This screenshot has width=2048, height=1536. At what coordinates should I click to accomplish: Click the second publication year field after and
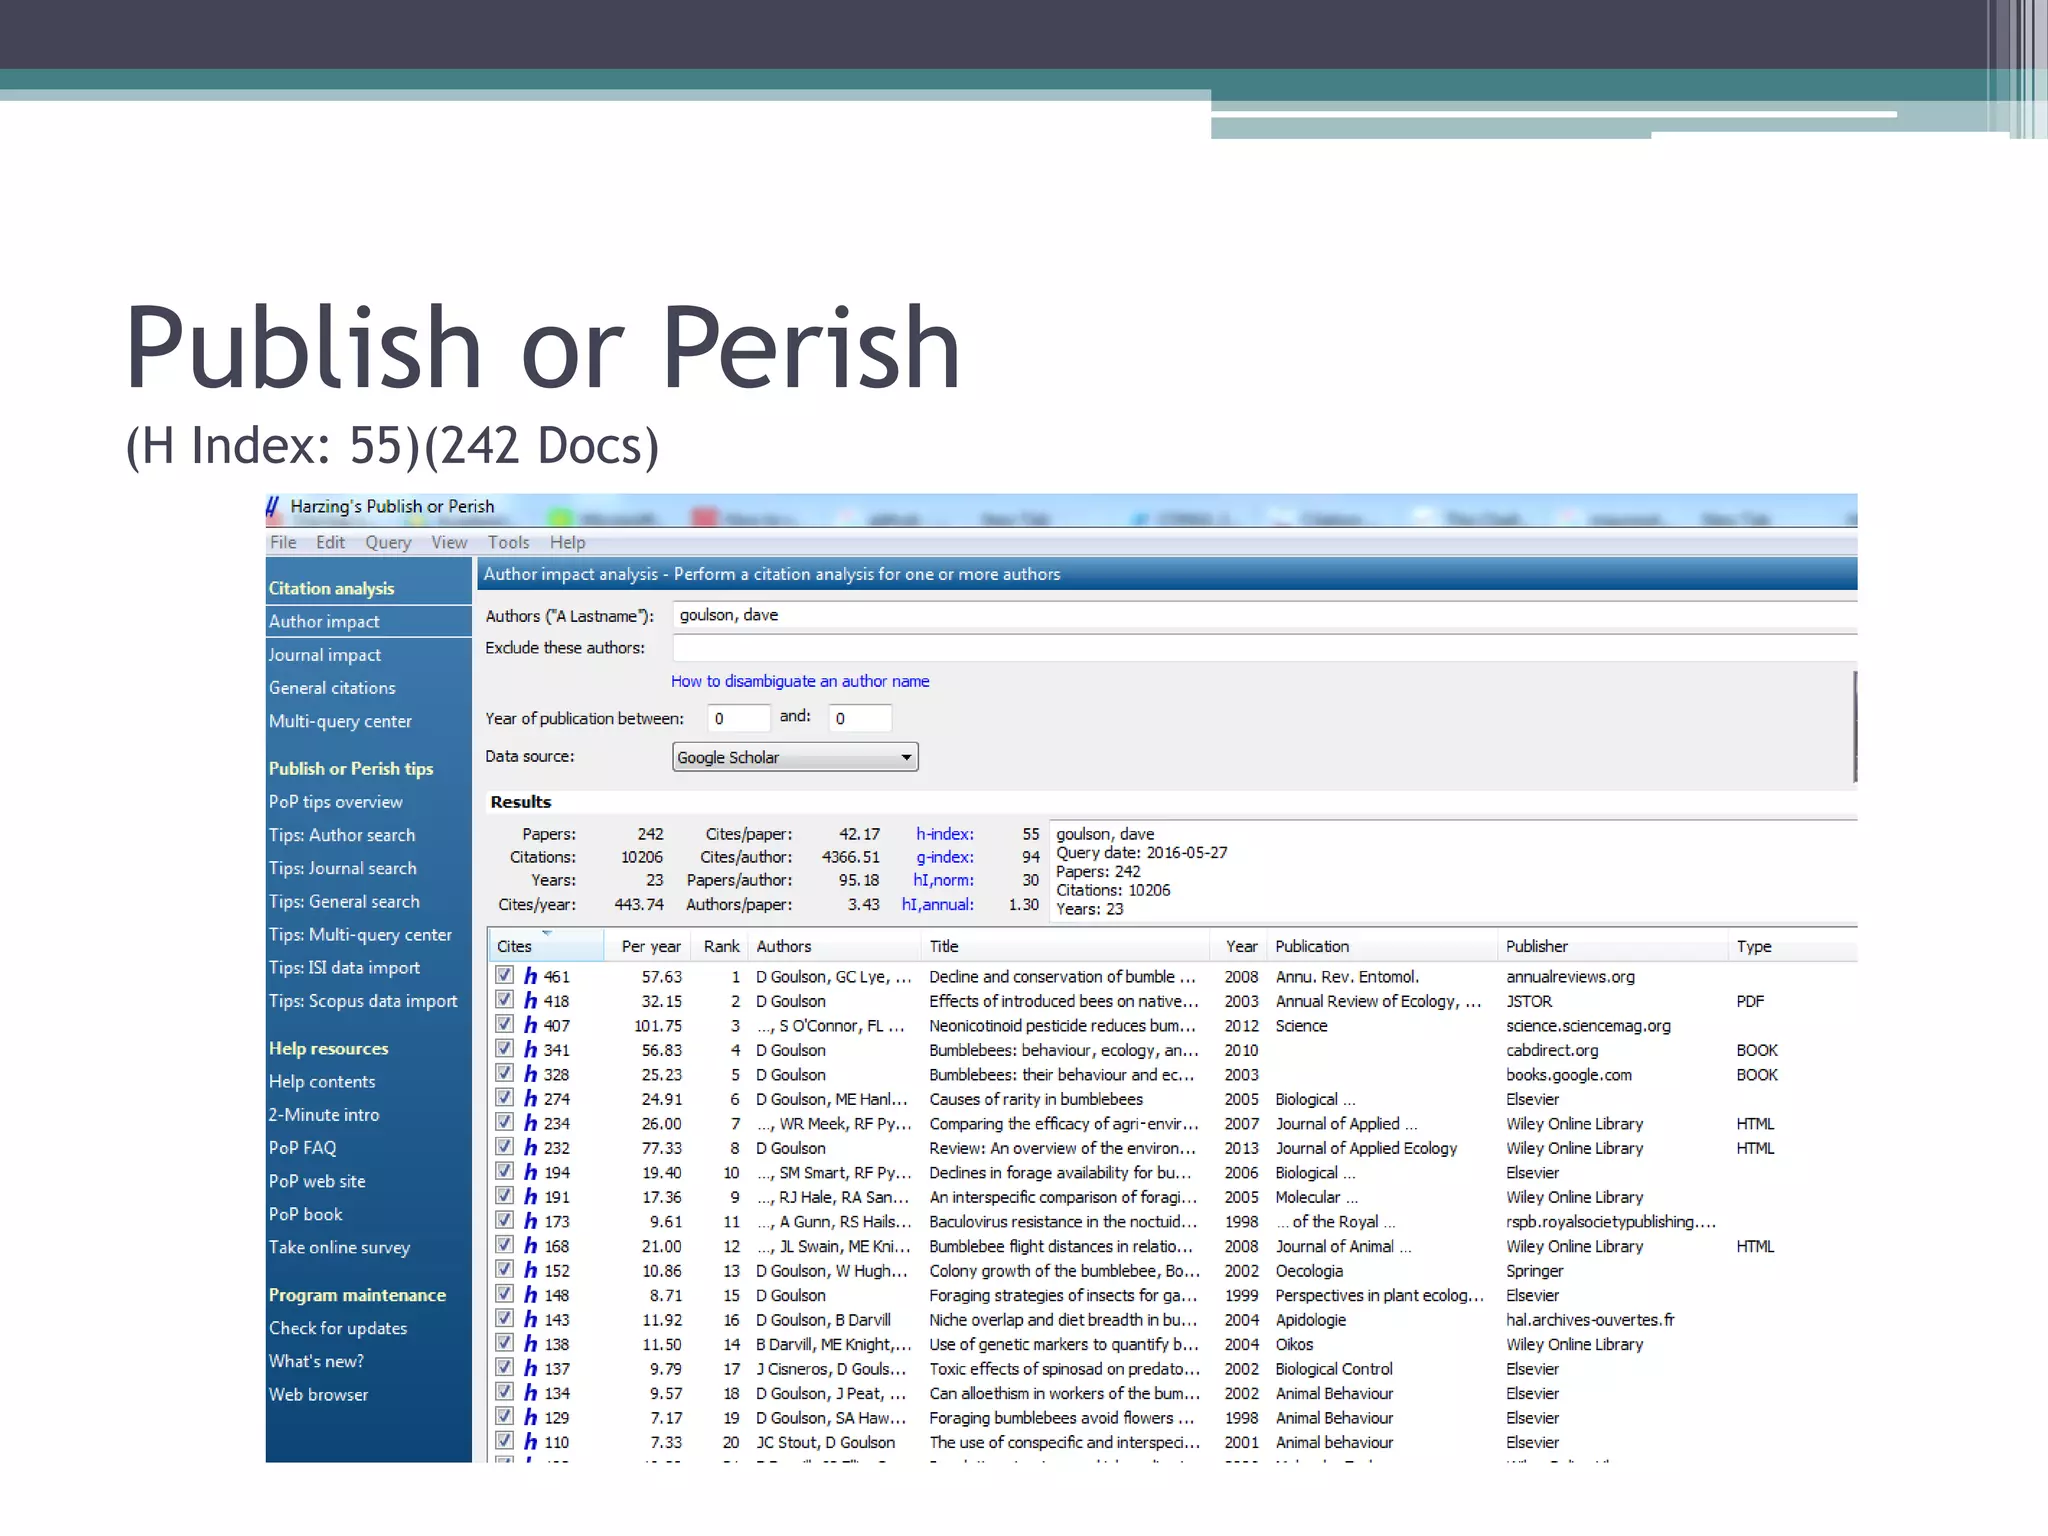pyautogui.click(x=860, y=718)
